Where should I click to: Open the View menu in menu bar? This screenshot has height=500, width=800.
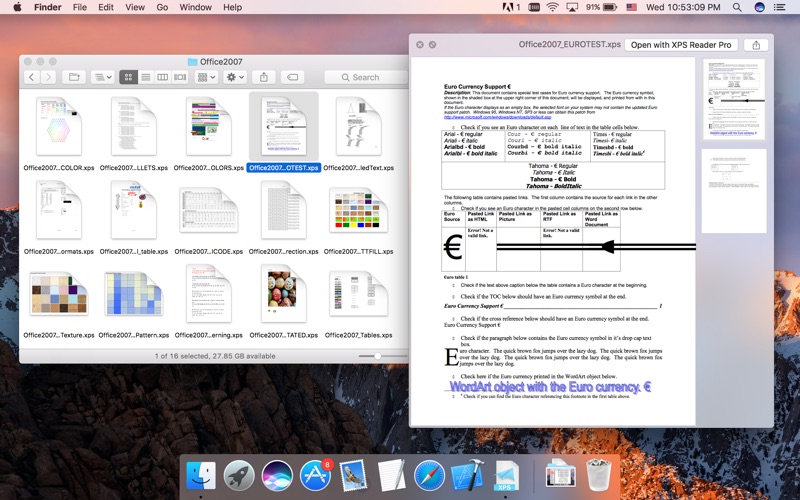[x=134, y=7]
